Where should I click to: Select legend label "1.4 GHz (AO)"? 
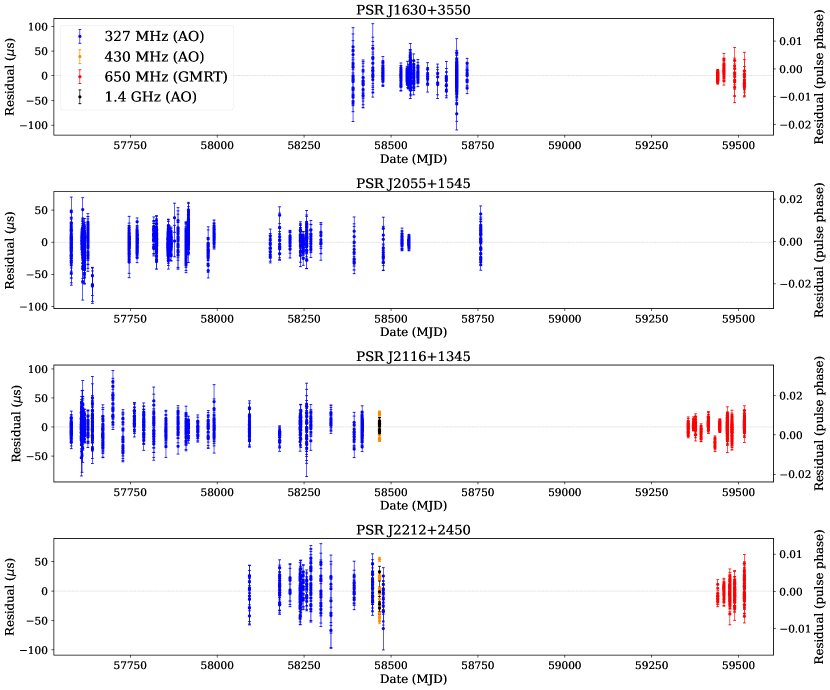150,97
